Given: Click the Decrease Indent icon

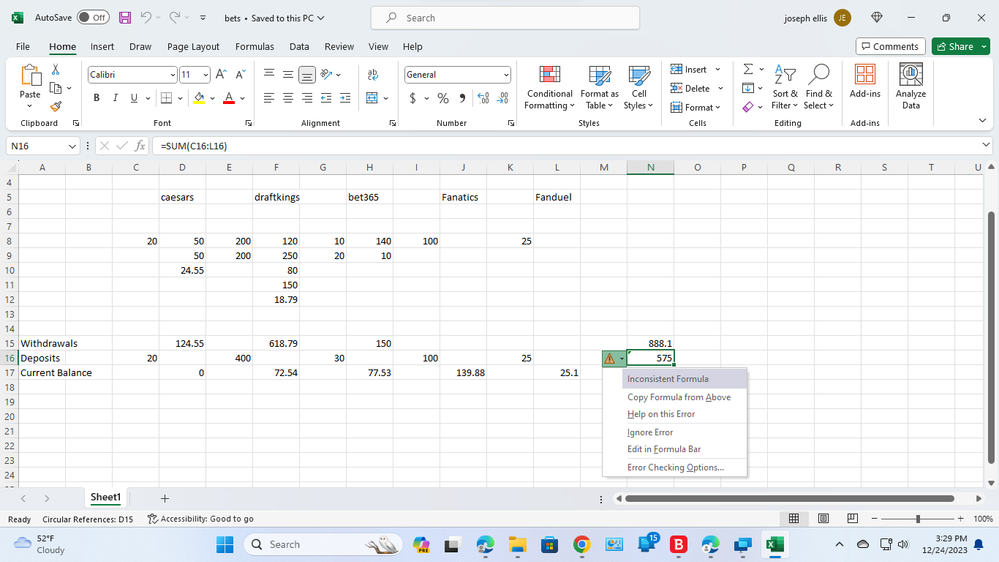Looking at the screenshot, I should (x=326, y=98).
